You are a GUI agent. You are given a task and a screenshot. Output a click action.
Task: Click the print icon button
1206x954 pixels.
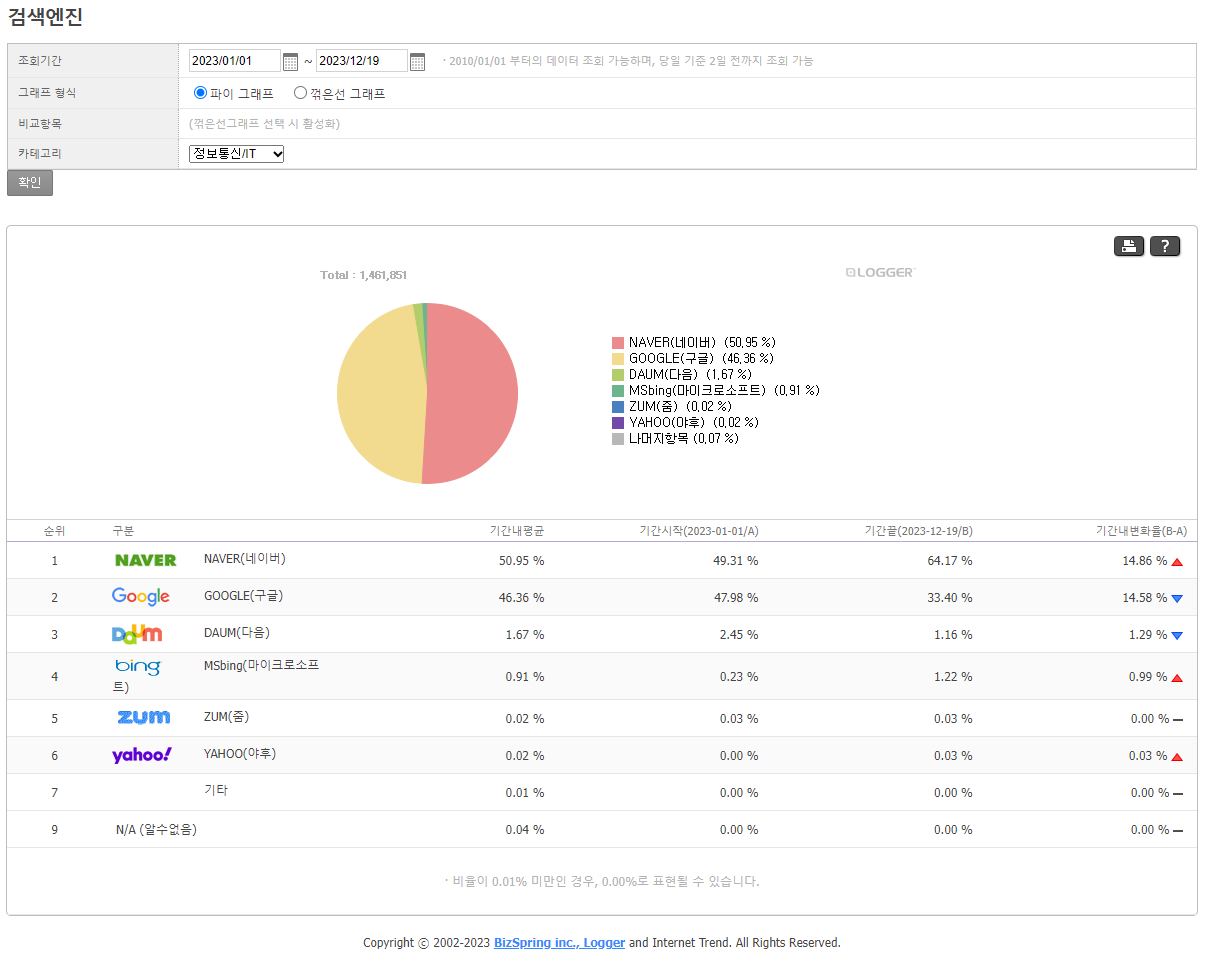pyautogui.click(x=1129, y=246)
